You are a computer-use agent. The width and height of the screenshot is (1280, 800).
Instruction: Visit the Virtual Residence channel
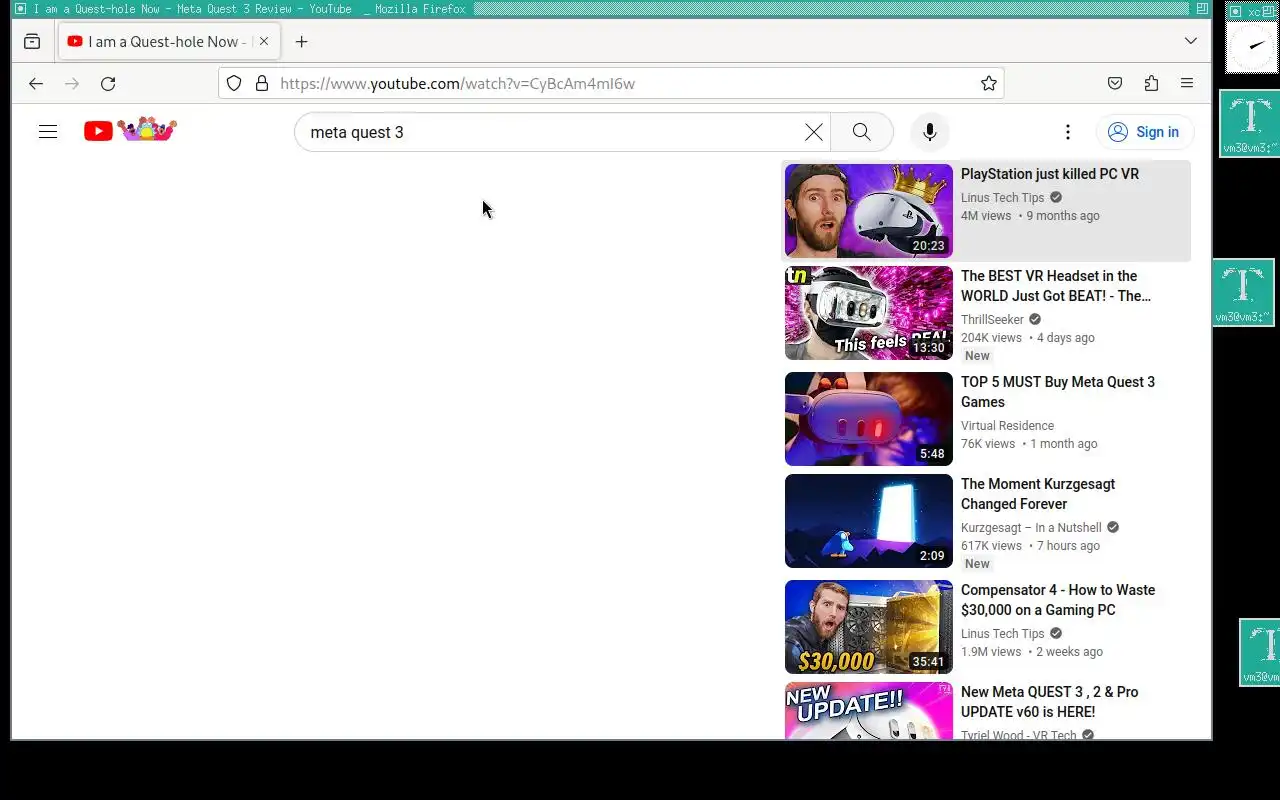tap(1007, 426)
